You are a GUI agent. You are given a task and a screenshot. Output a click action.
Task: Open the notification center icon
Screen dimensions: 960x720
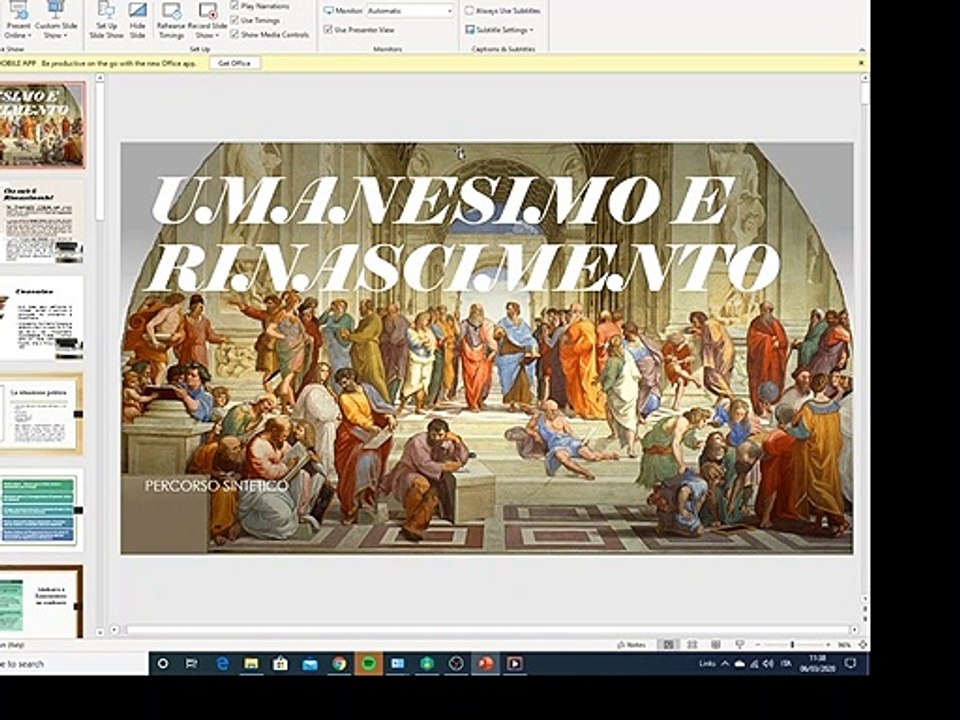[850, 664]
